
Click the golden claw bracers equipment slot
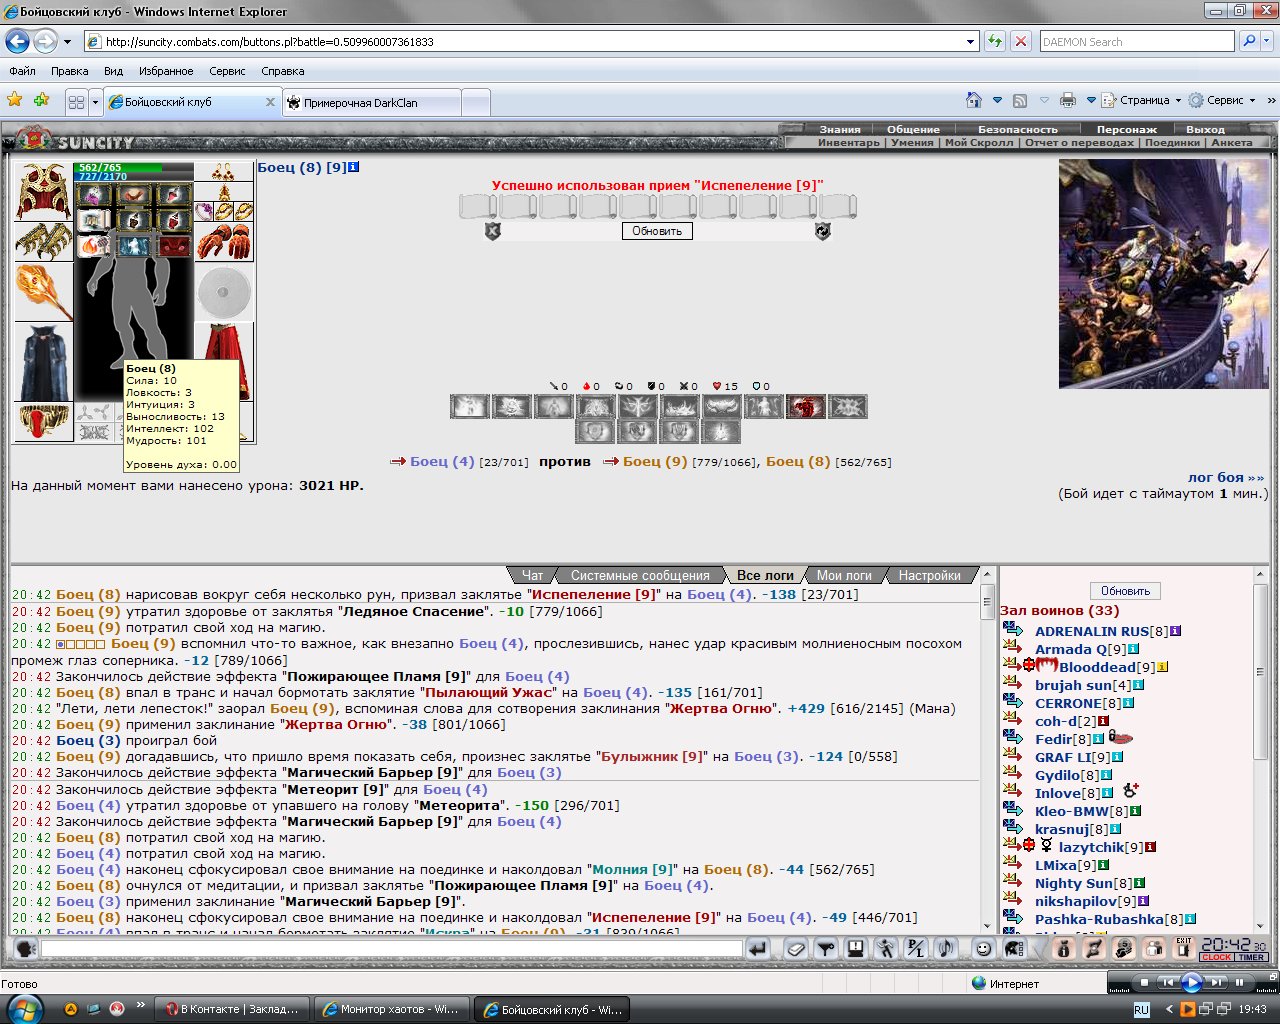[x=43, y=242]
